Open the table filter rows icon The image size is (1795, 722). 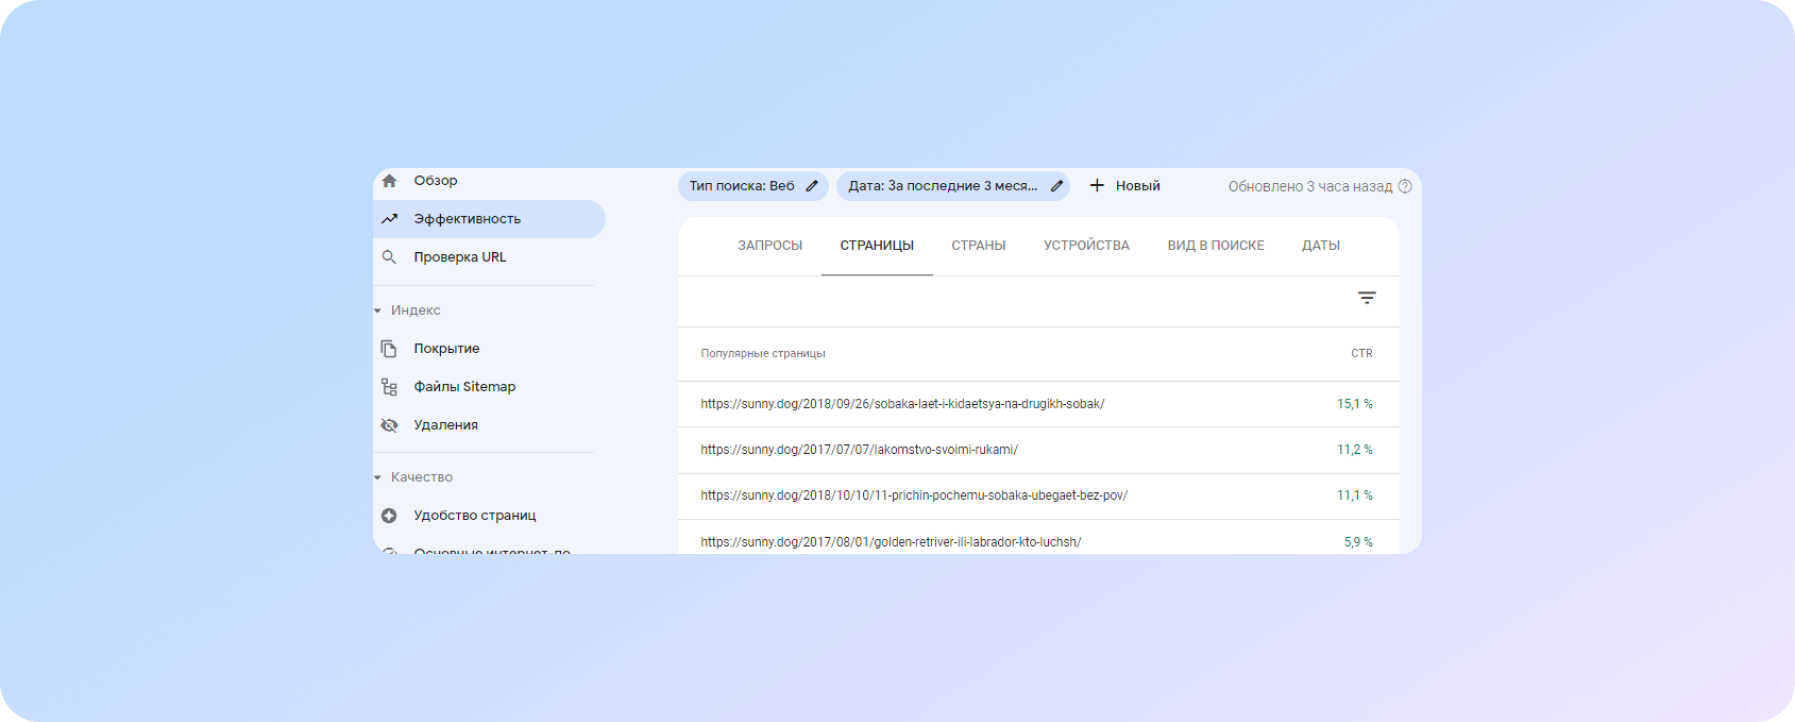point(1367,298)
